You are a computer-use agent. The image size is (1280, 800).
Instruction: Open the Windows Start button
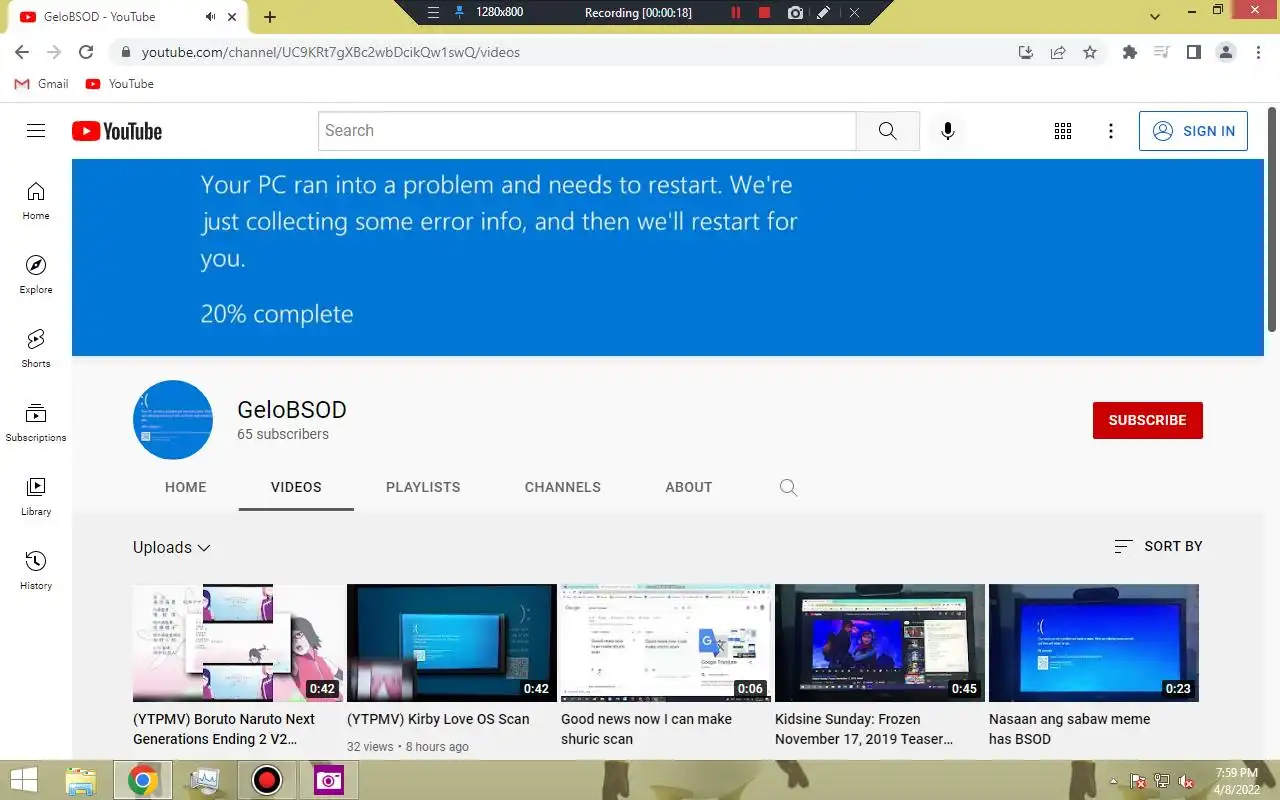pos(24,780)
